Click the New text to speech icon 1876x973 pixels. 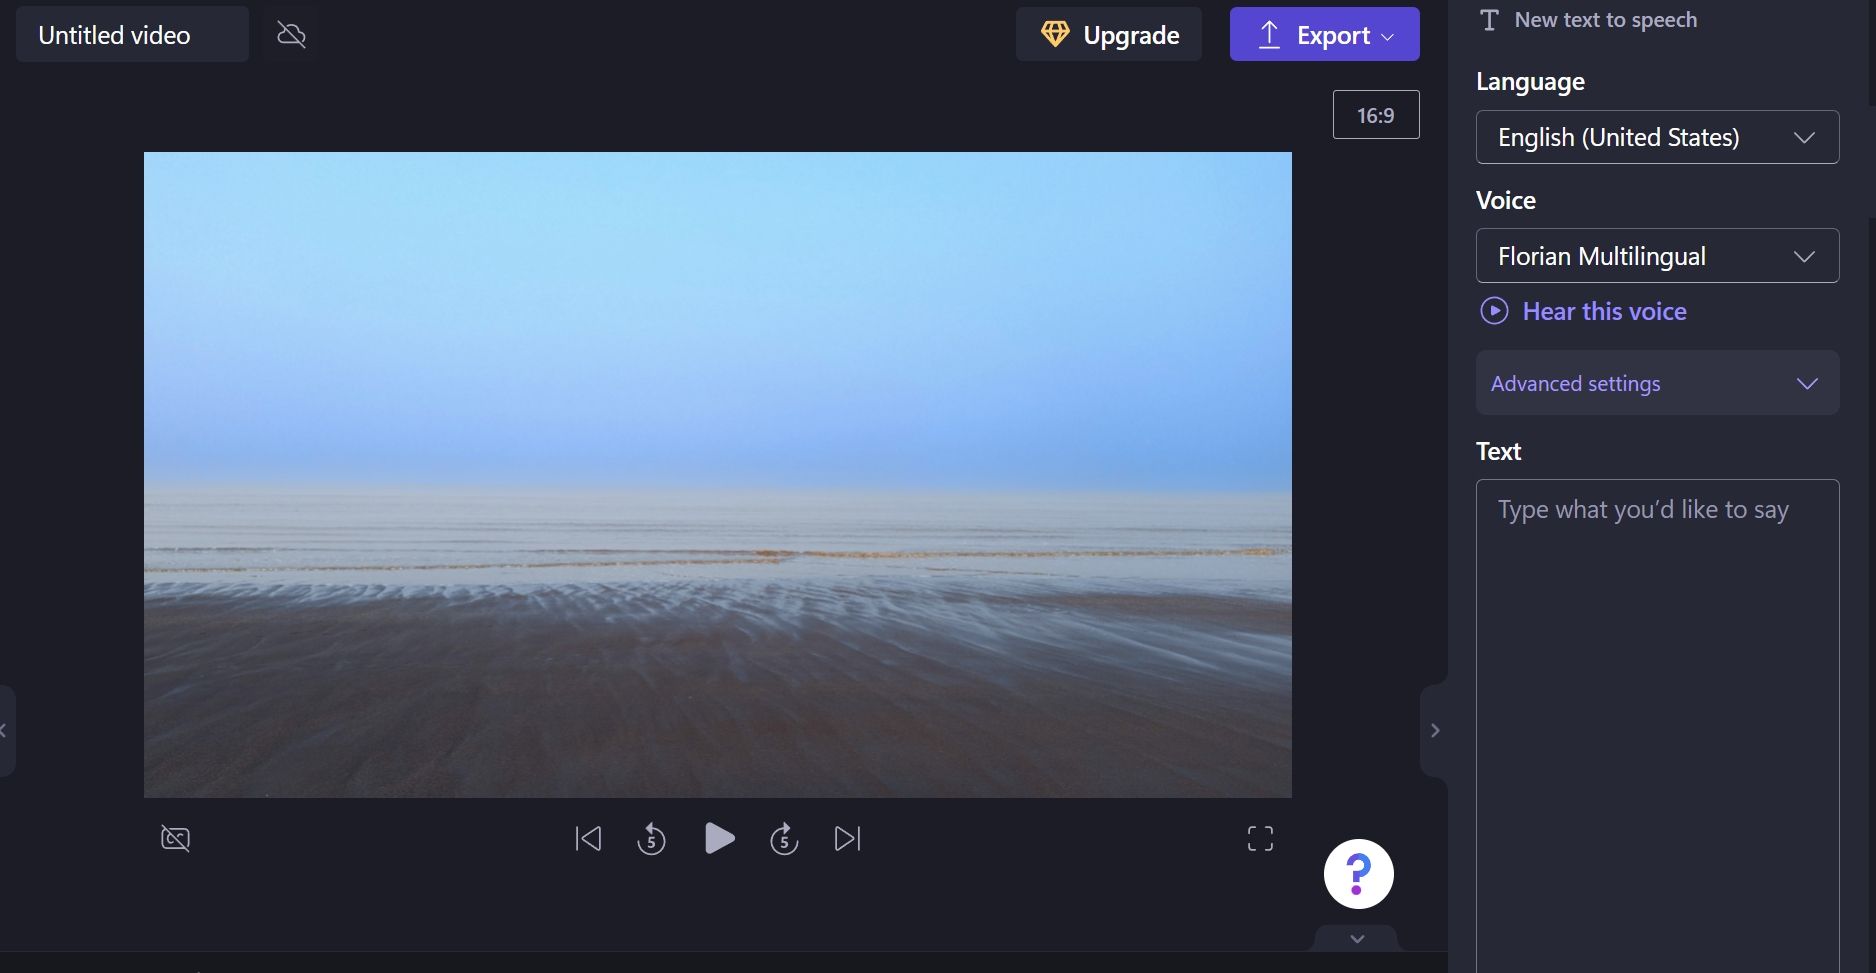[1489, 18]
